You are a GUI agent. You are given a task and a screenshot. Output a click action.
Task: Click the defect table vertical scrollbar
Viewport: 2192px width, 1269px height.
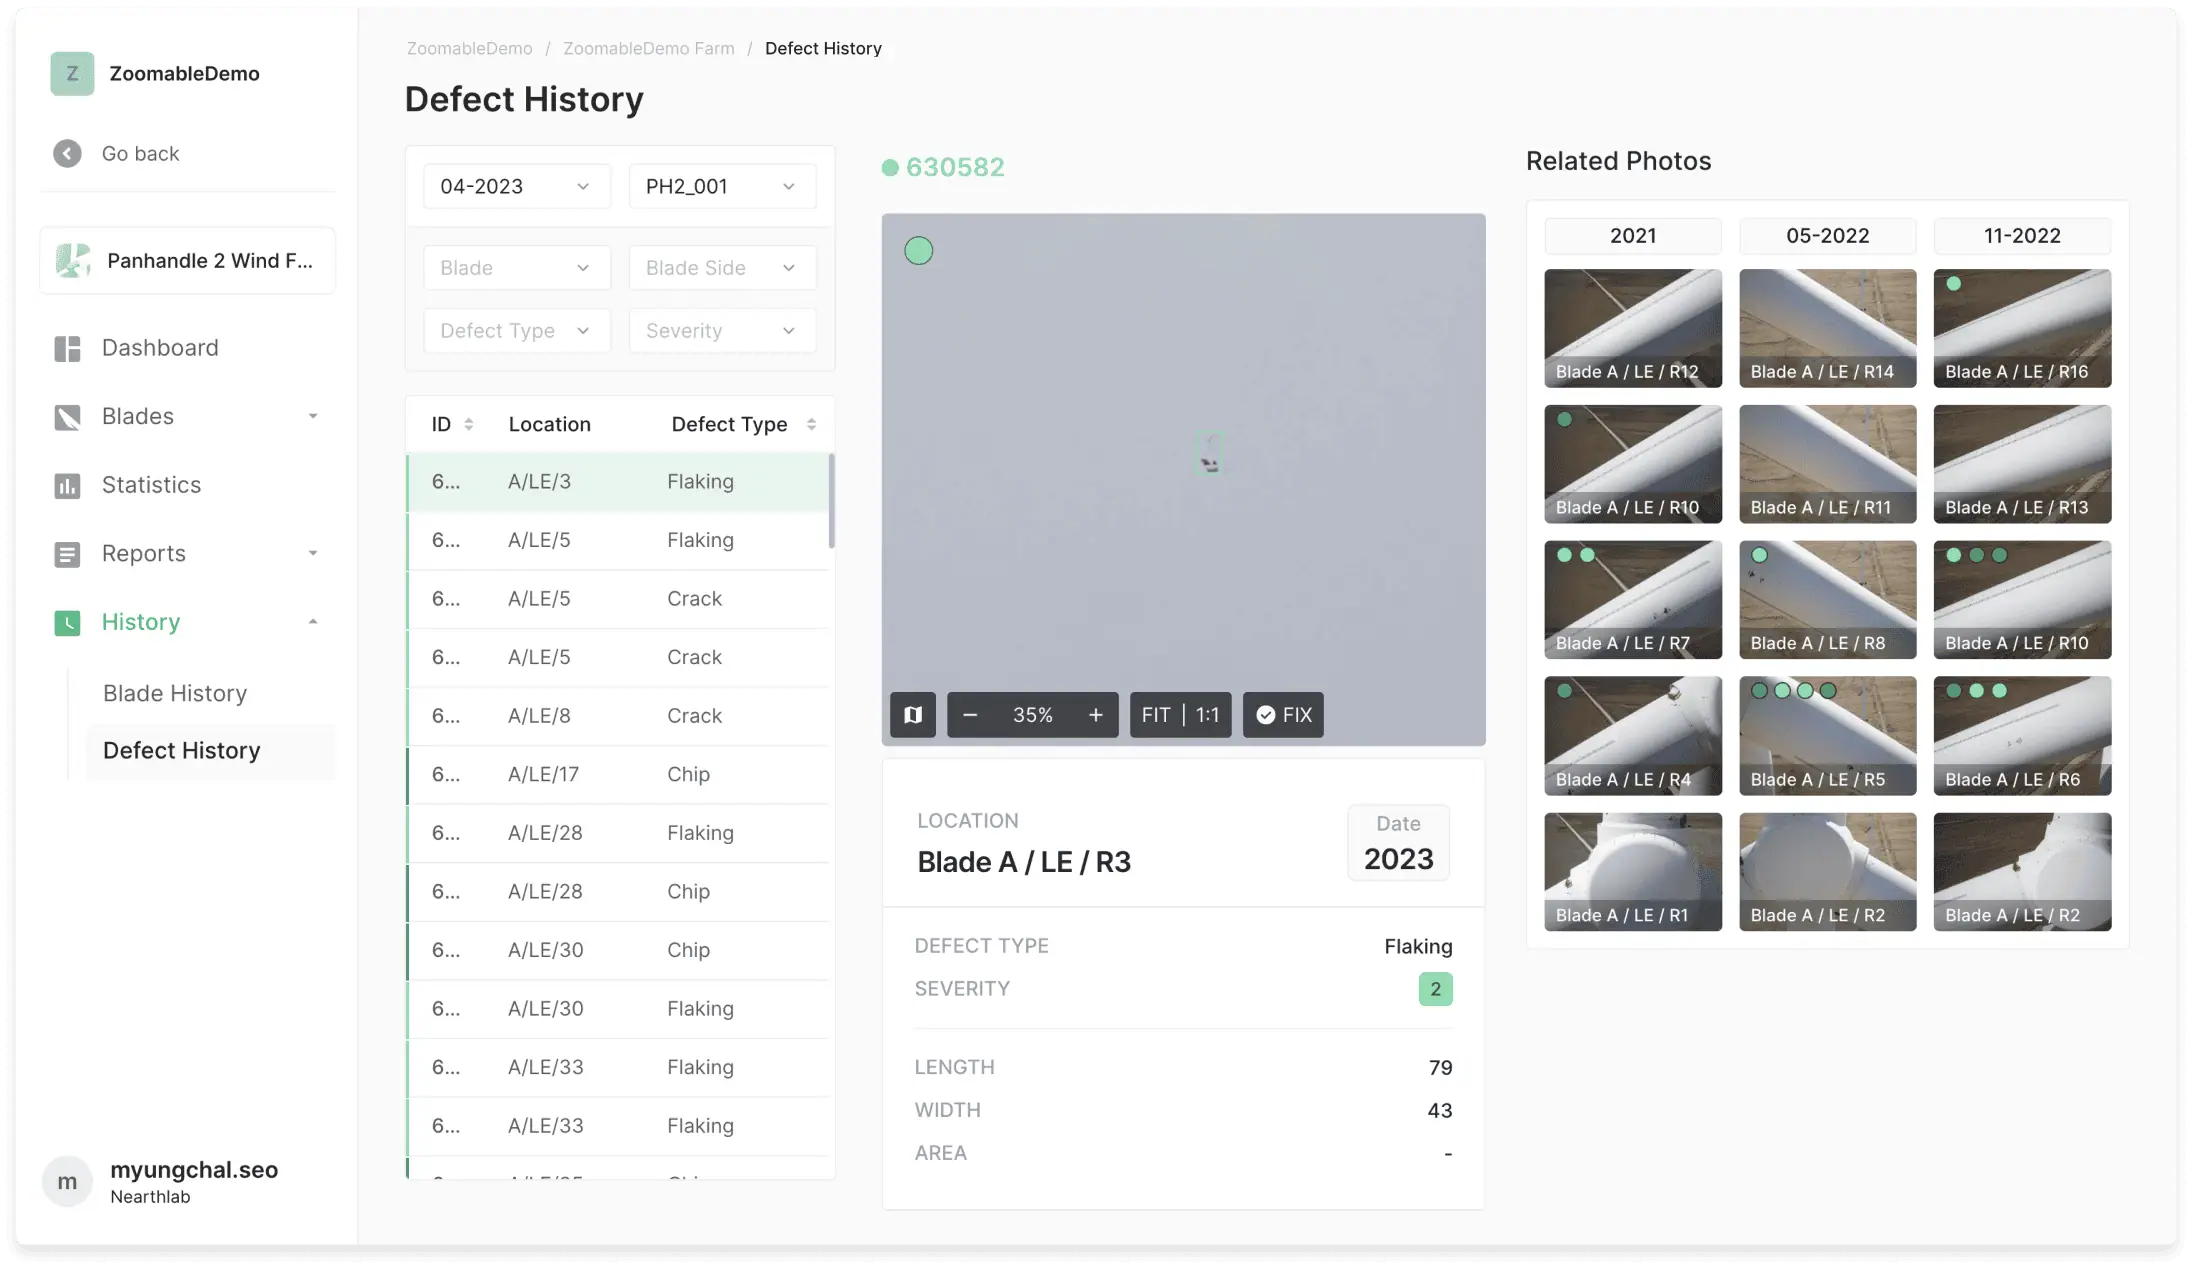[831, 501]
